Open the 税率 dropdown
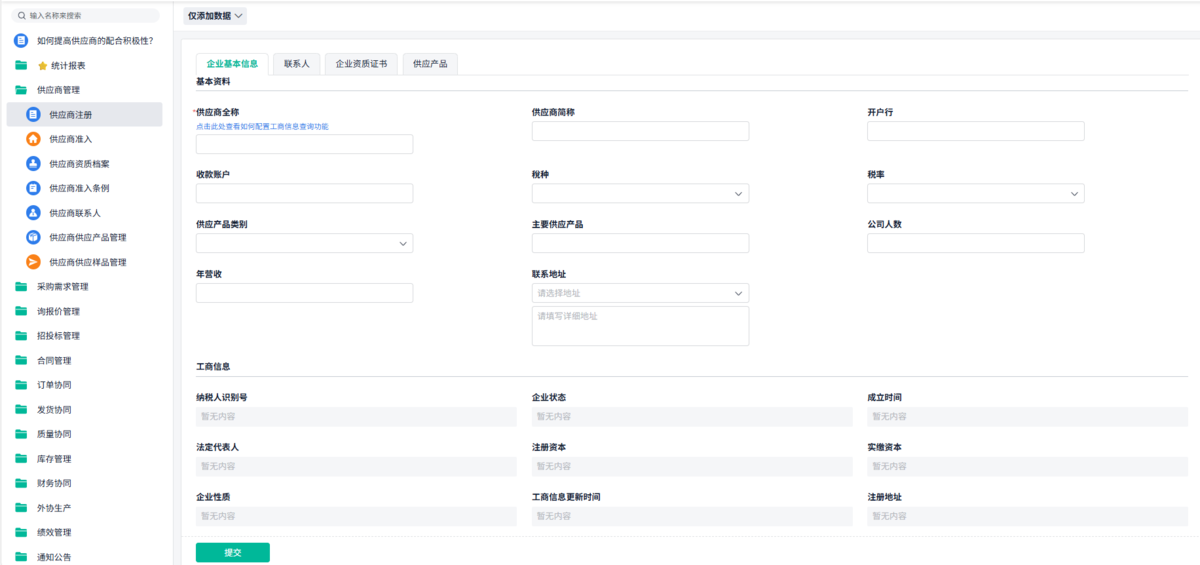The width and height of the screenshot is (1200, 565). tap(976, 194)
